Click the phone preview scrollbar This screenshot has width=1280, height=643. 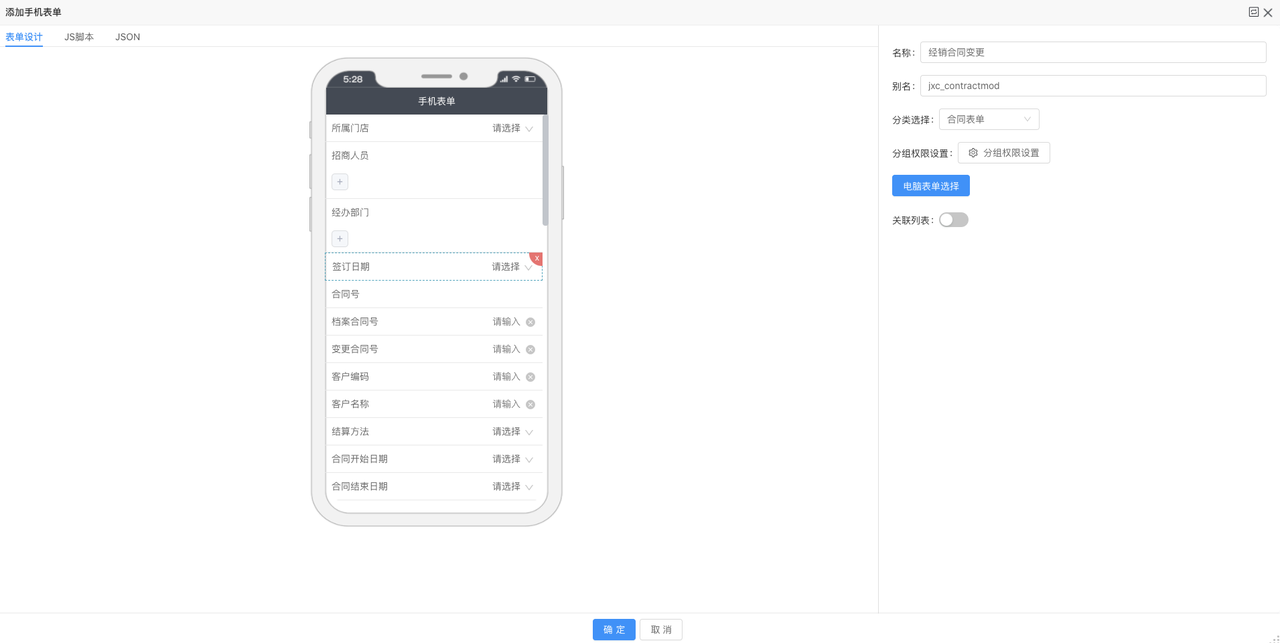tap(545, 170)
